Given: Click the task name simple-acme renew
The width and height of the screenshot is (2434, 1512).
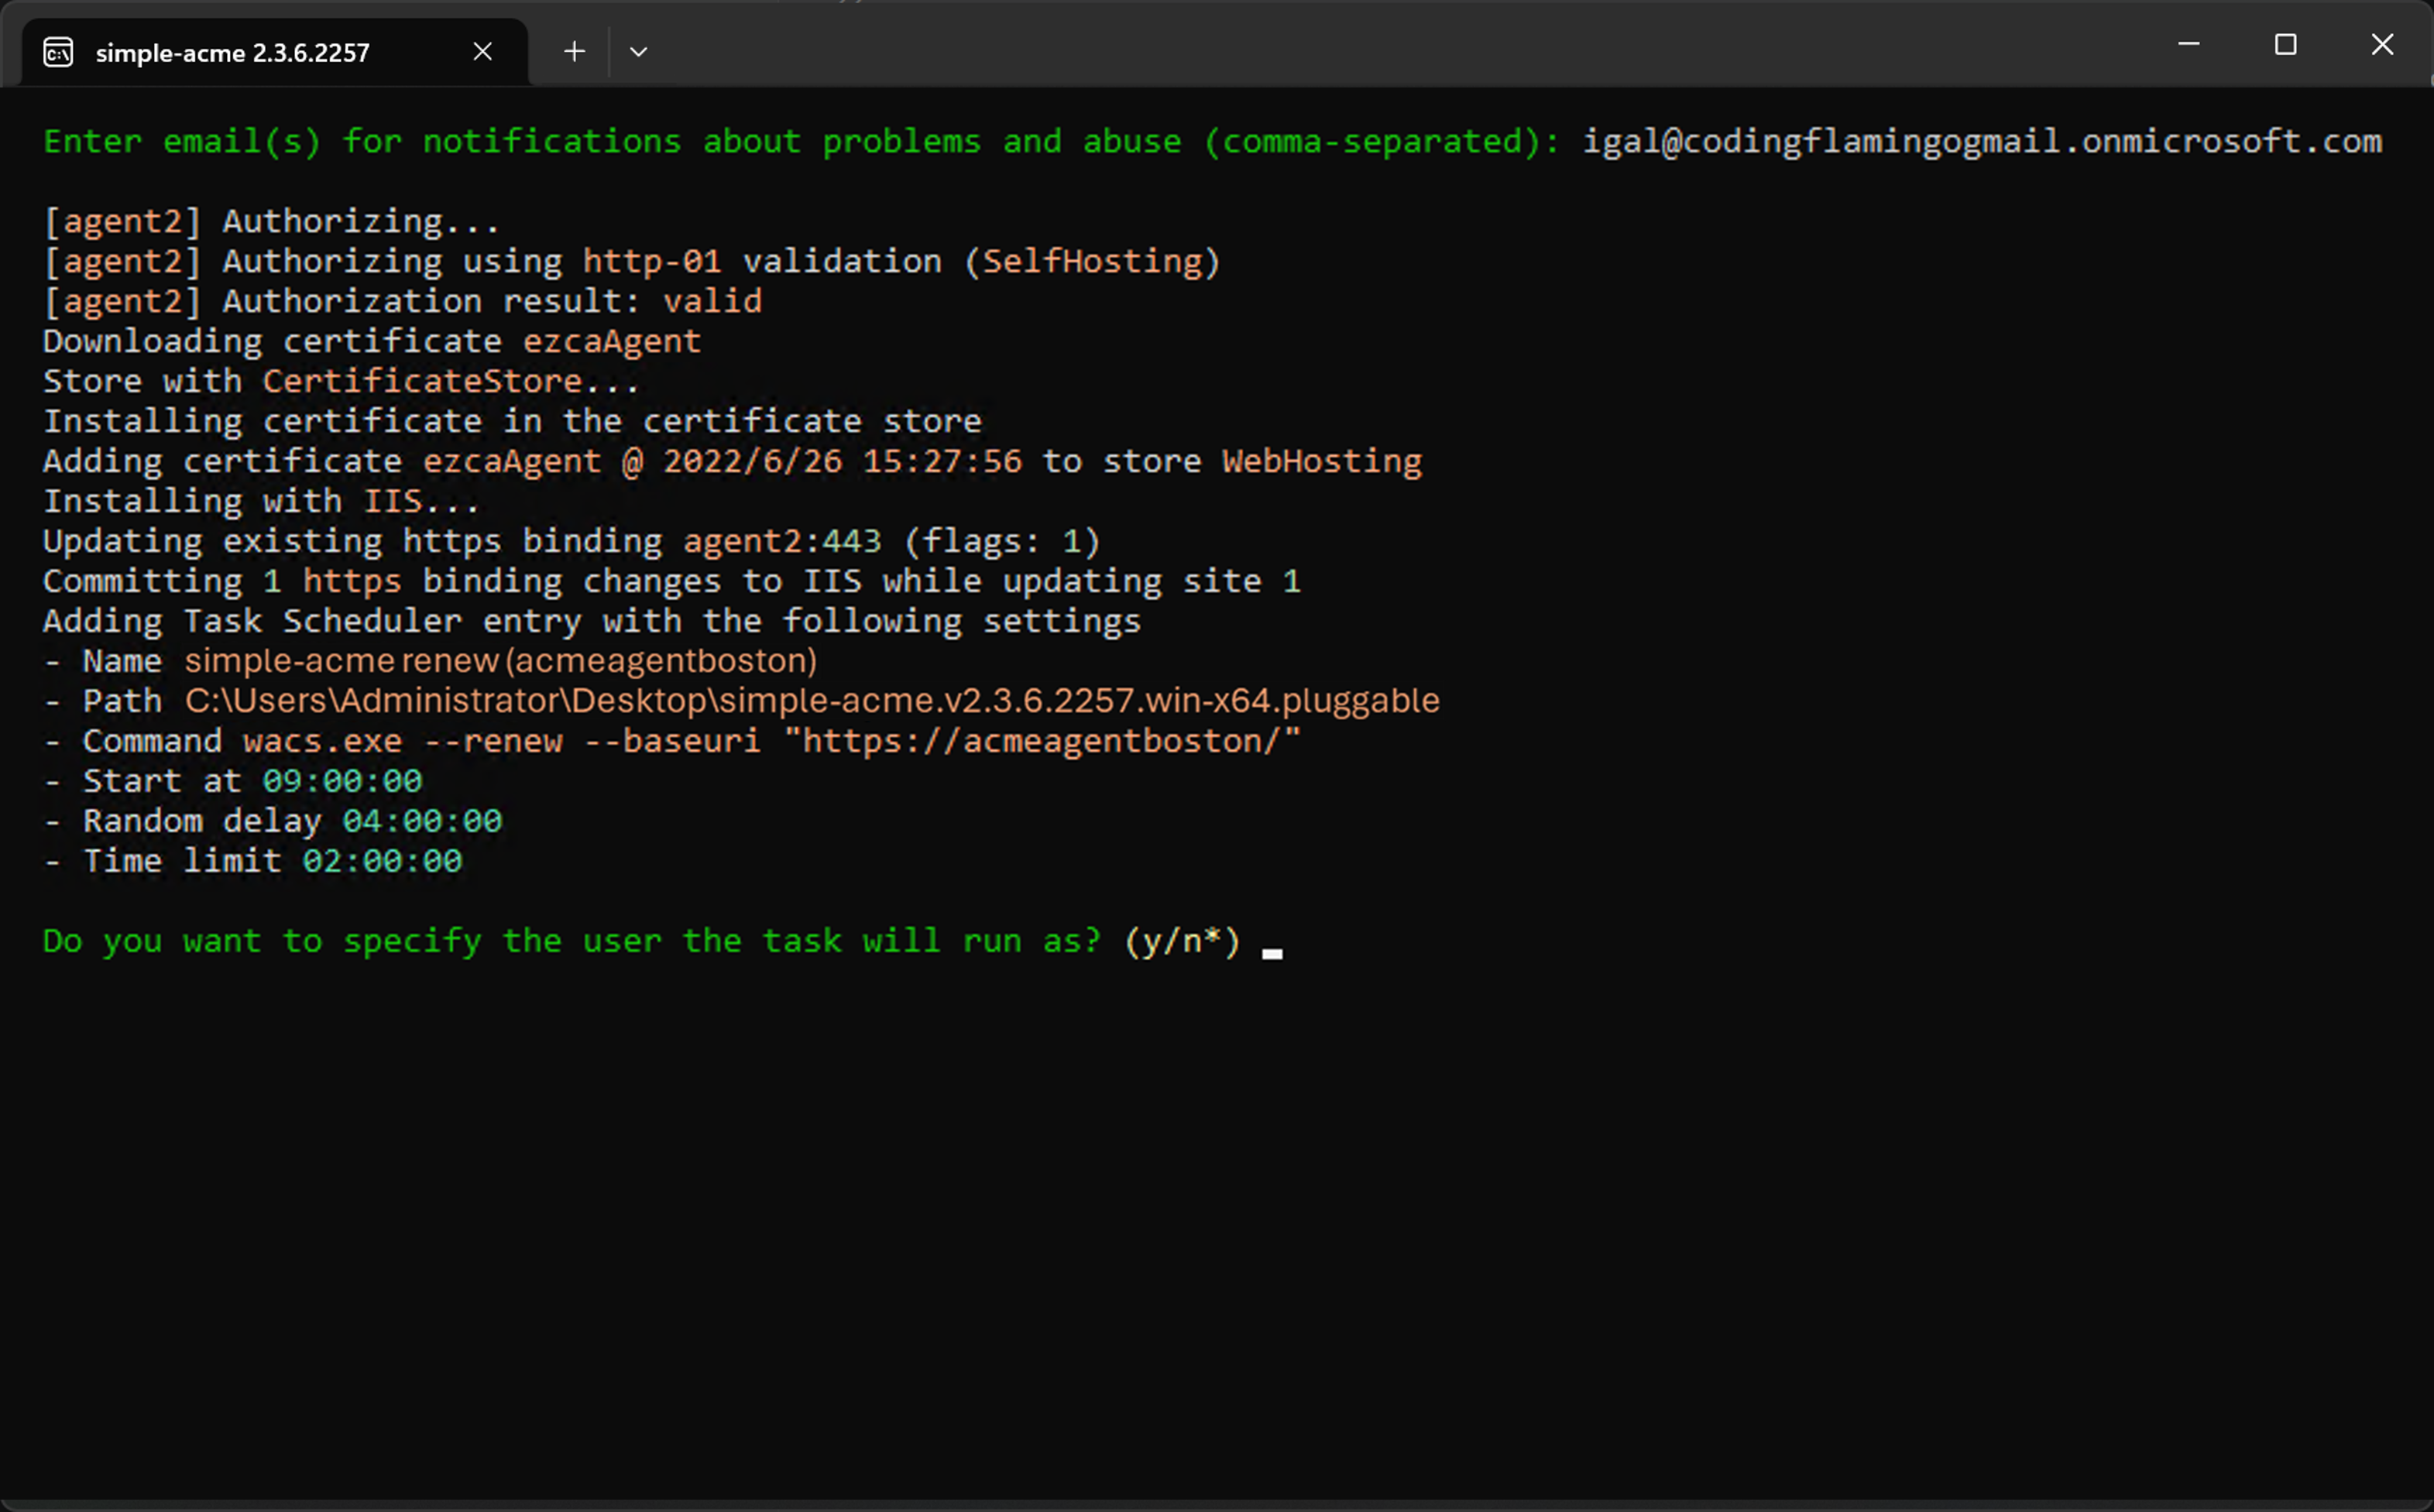Looking at the screenshot, I should pos(499,660).
